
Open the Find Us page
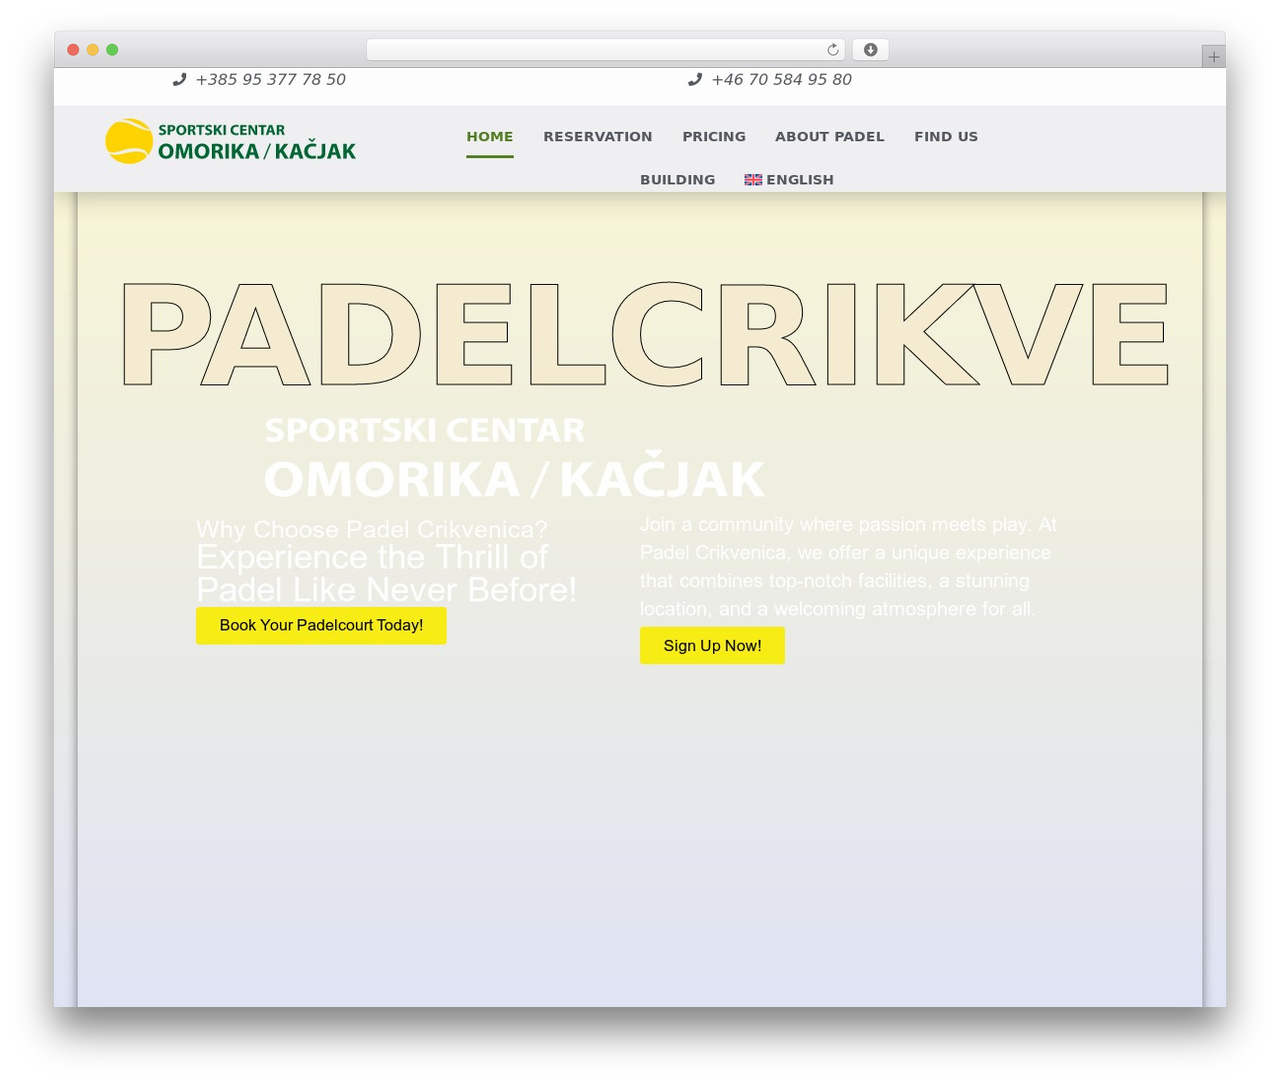click(946, 137)
